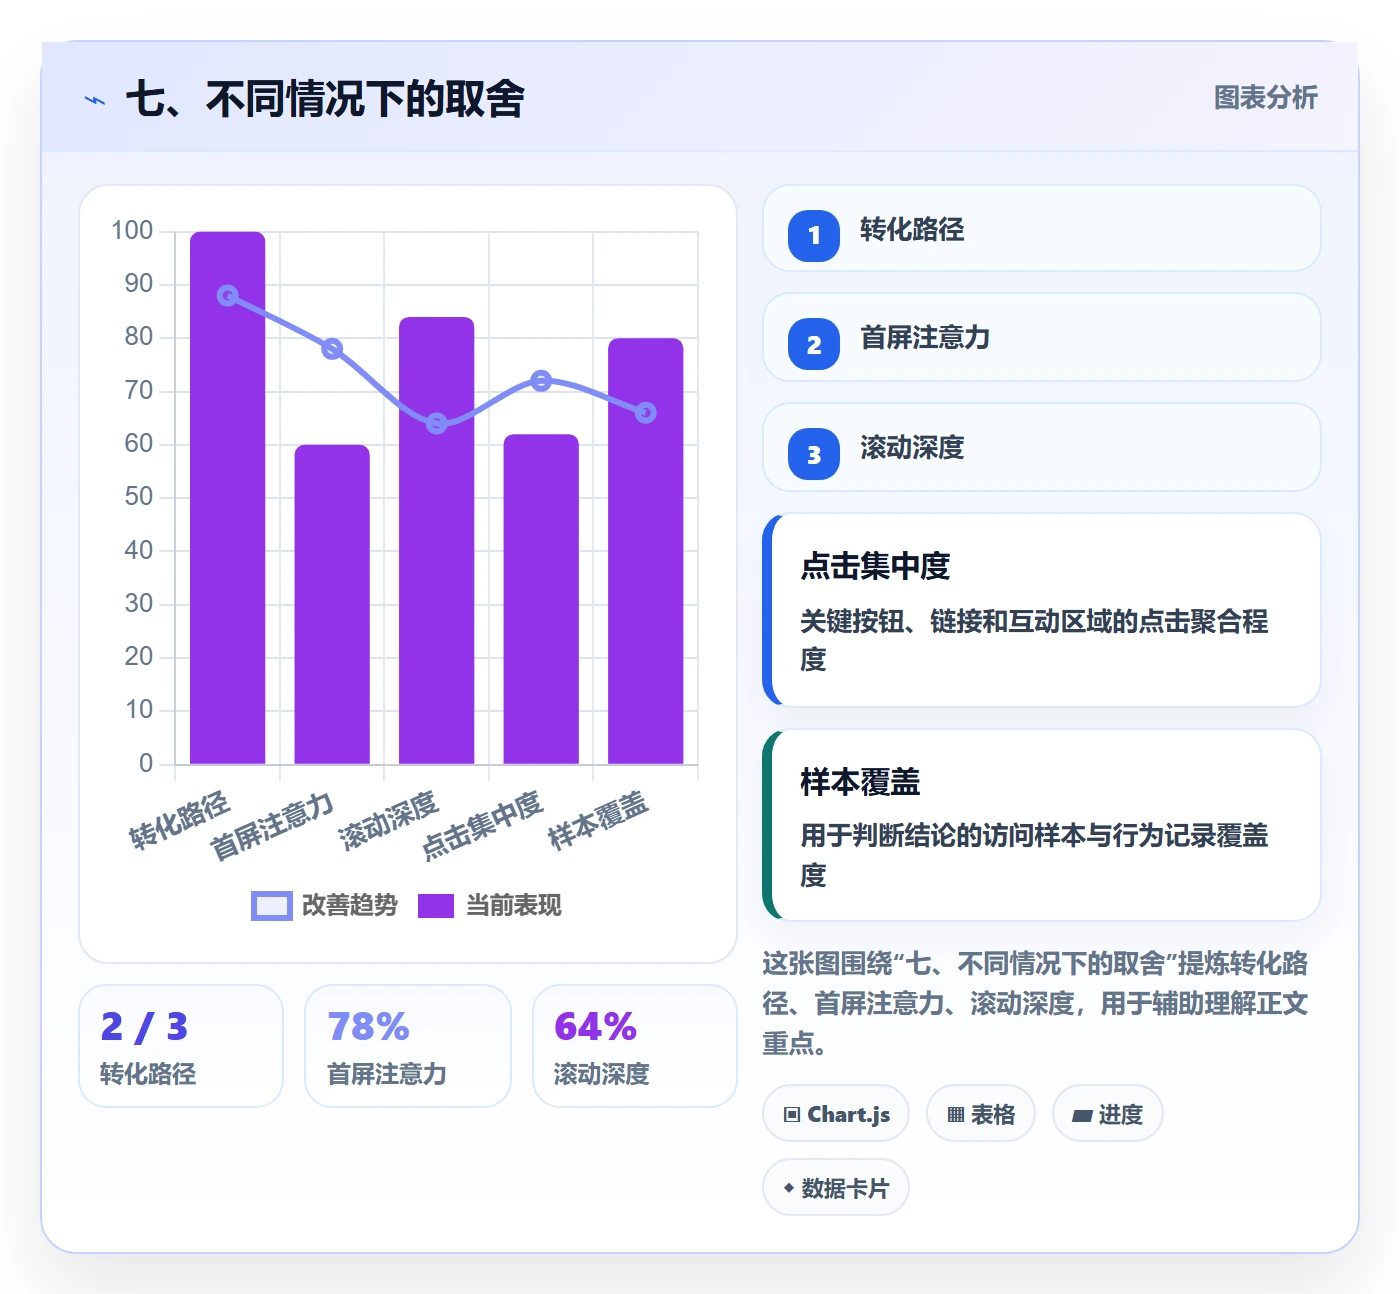Click the bar above the 滚动深度 axis label
Screen dimensions: 1400x1294
437,540
